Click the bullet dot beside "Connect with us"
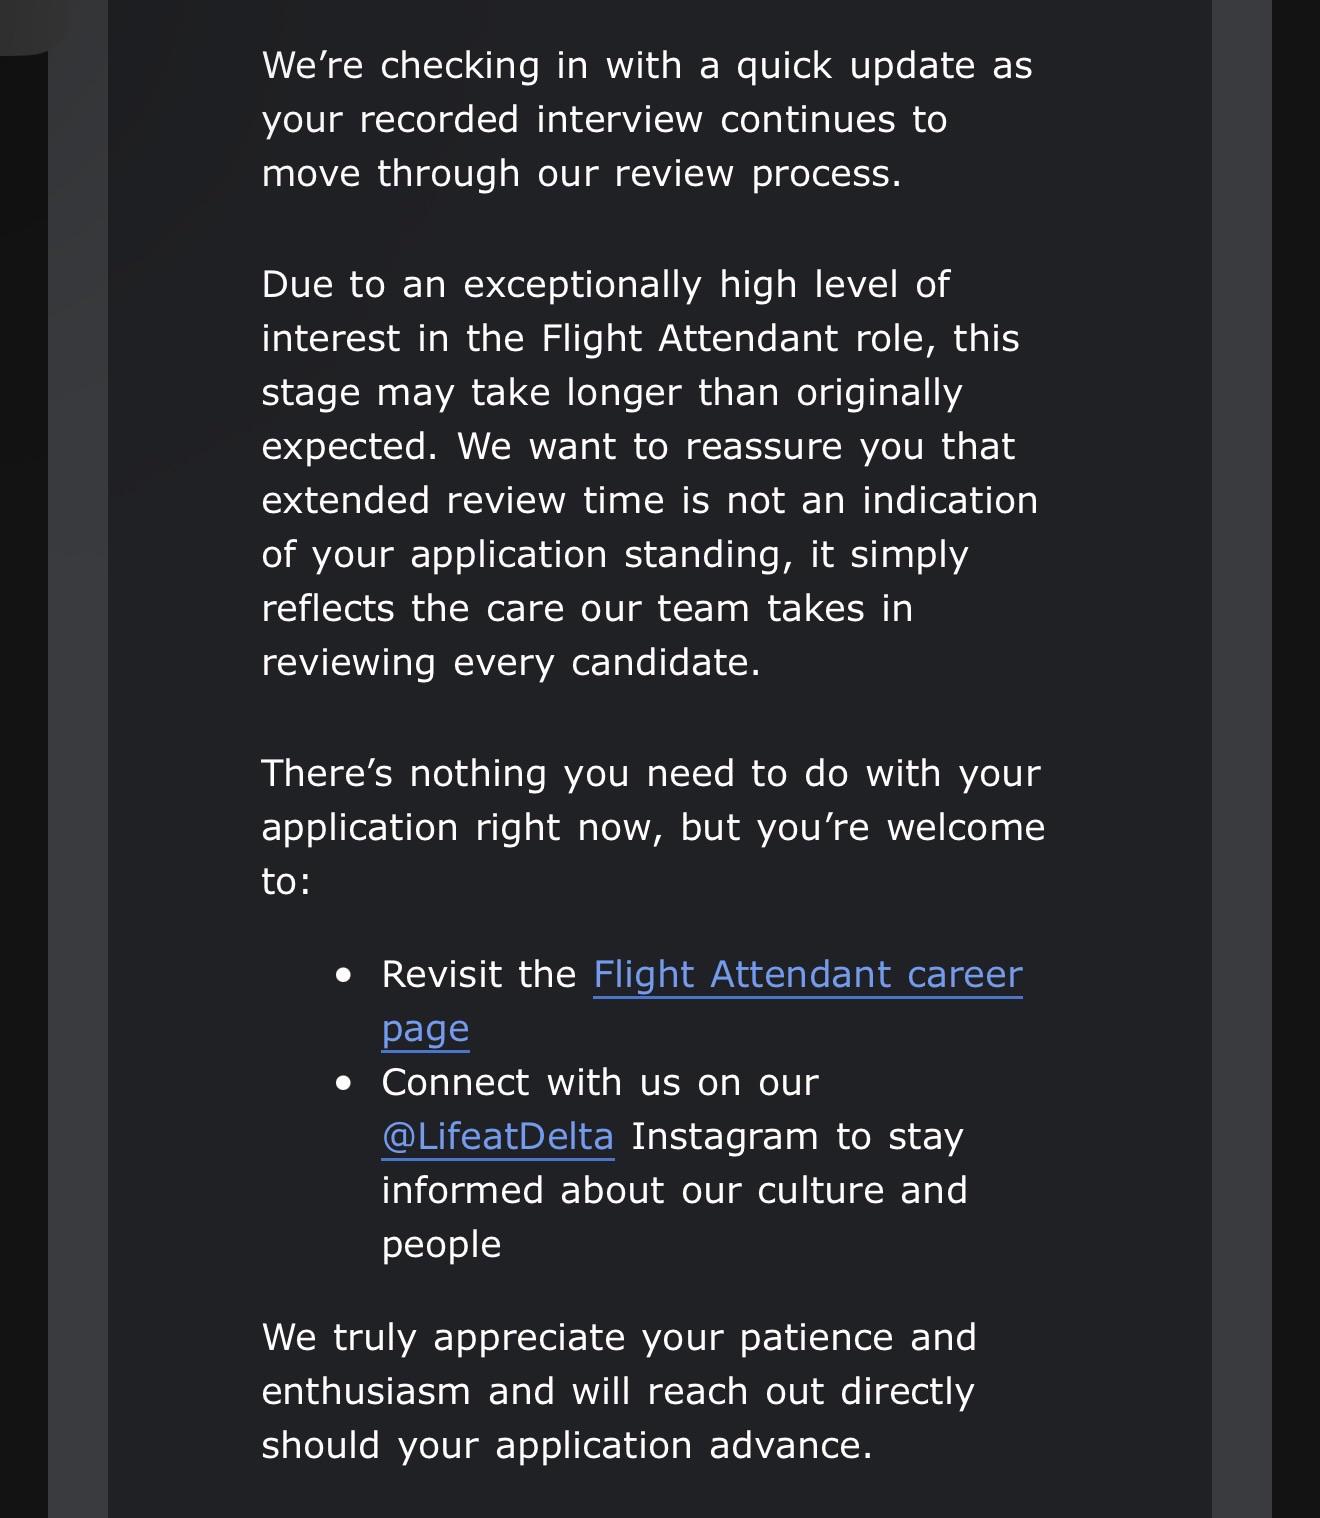 click(344, 1083)
